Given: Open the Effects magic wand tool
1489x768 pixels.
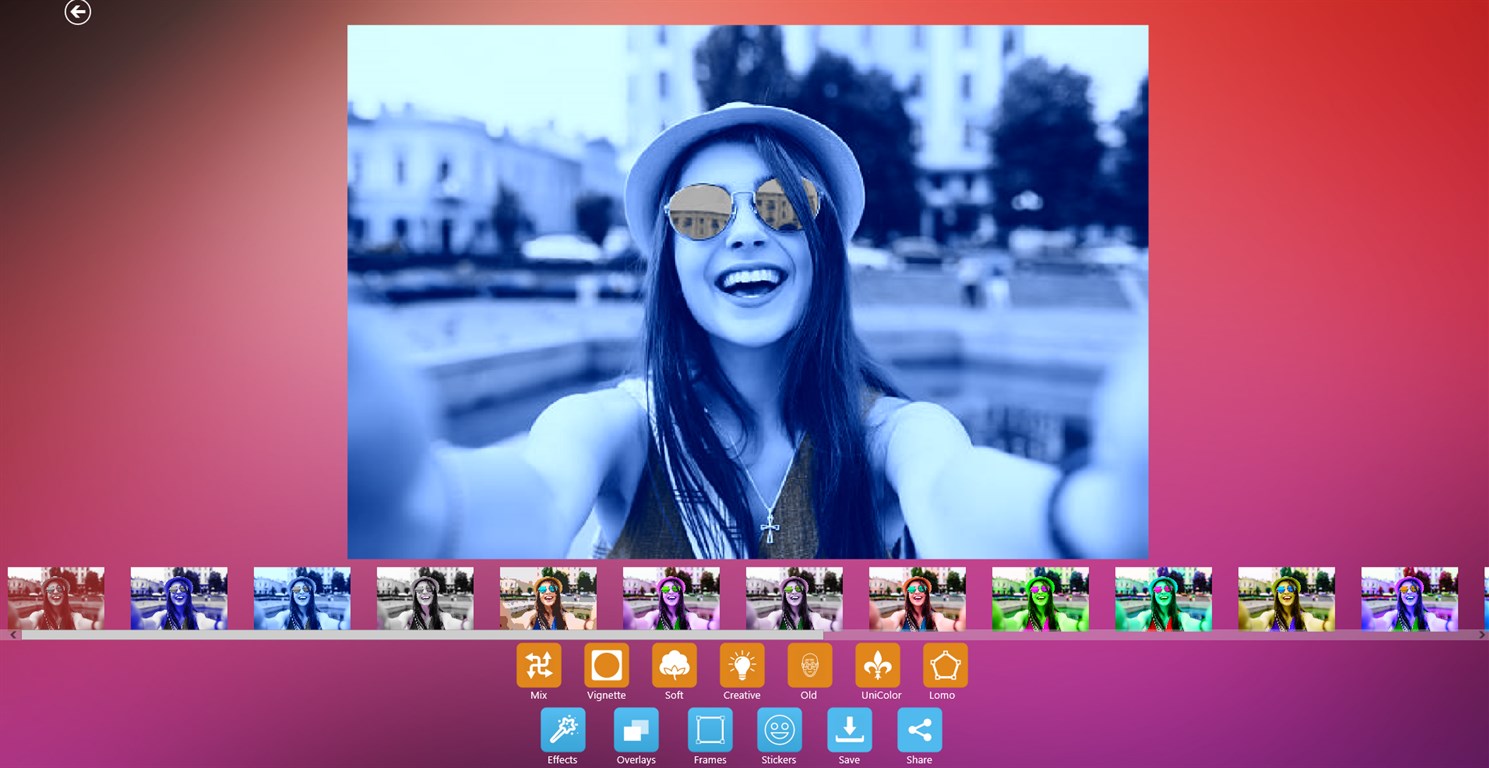Looking at the screenshot, I should pyautogui.click(x=563, y=730).
